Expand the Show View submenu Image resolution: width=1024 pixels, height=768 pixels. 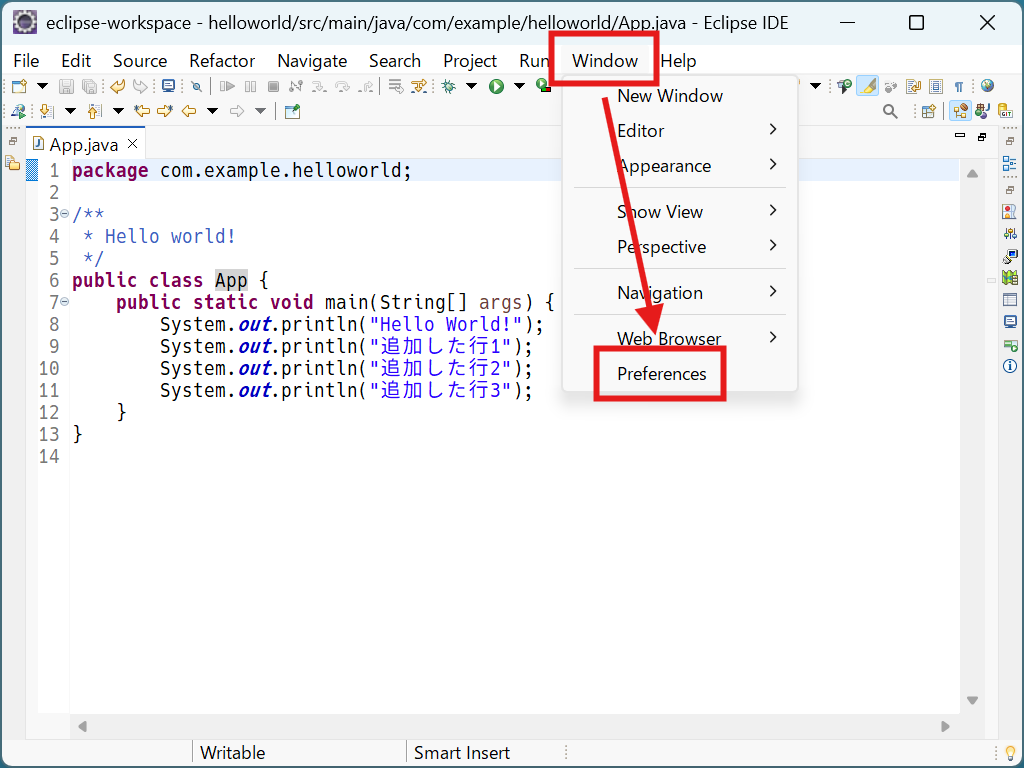pyautogui.click(x=660, y=211)
